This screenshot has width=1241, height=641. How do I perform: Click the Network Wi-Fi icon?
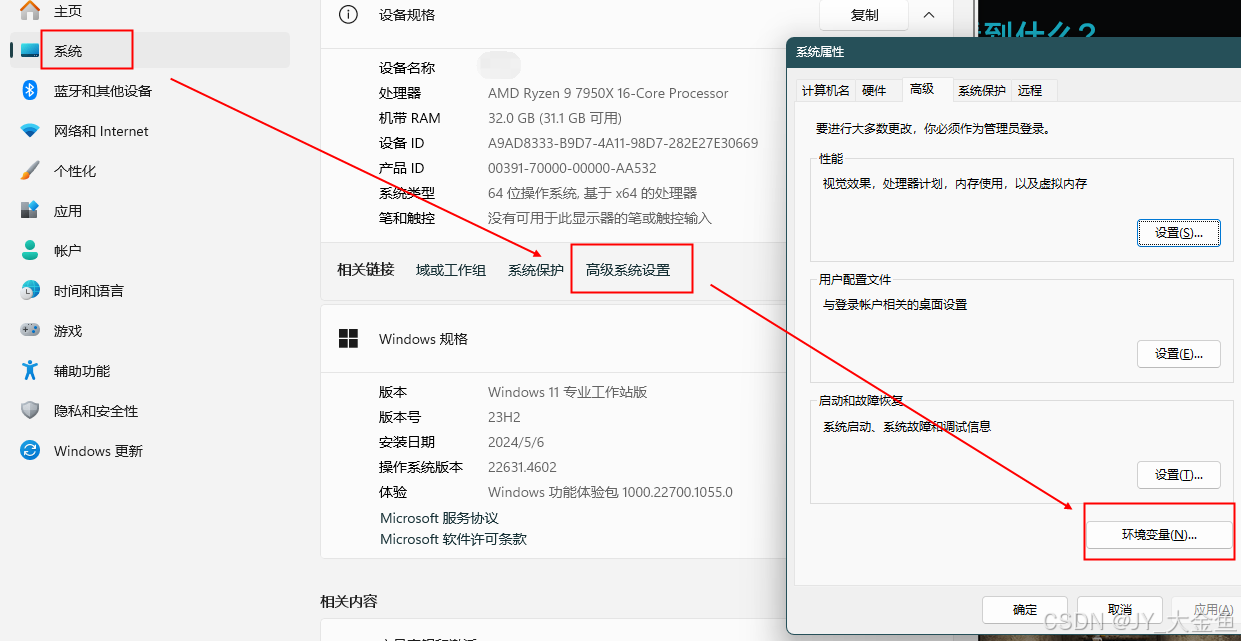pyautogui.click(x=30, y=130)
